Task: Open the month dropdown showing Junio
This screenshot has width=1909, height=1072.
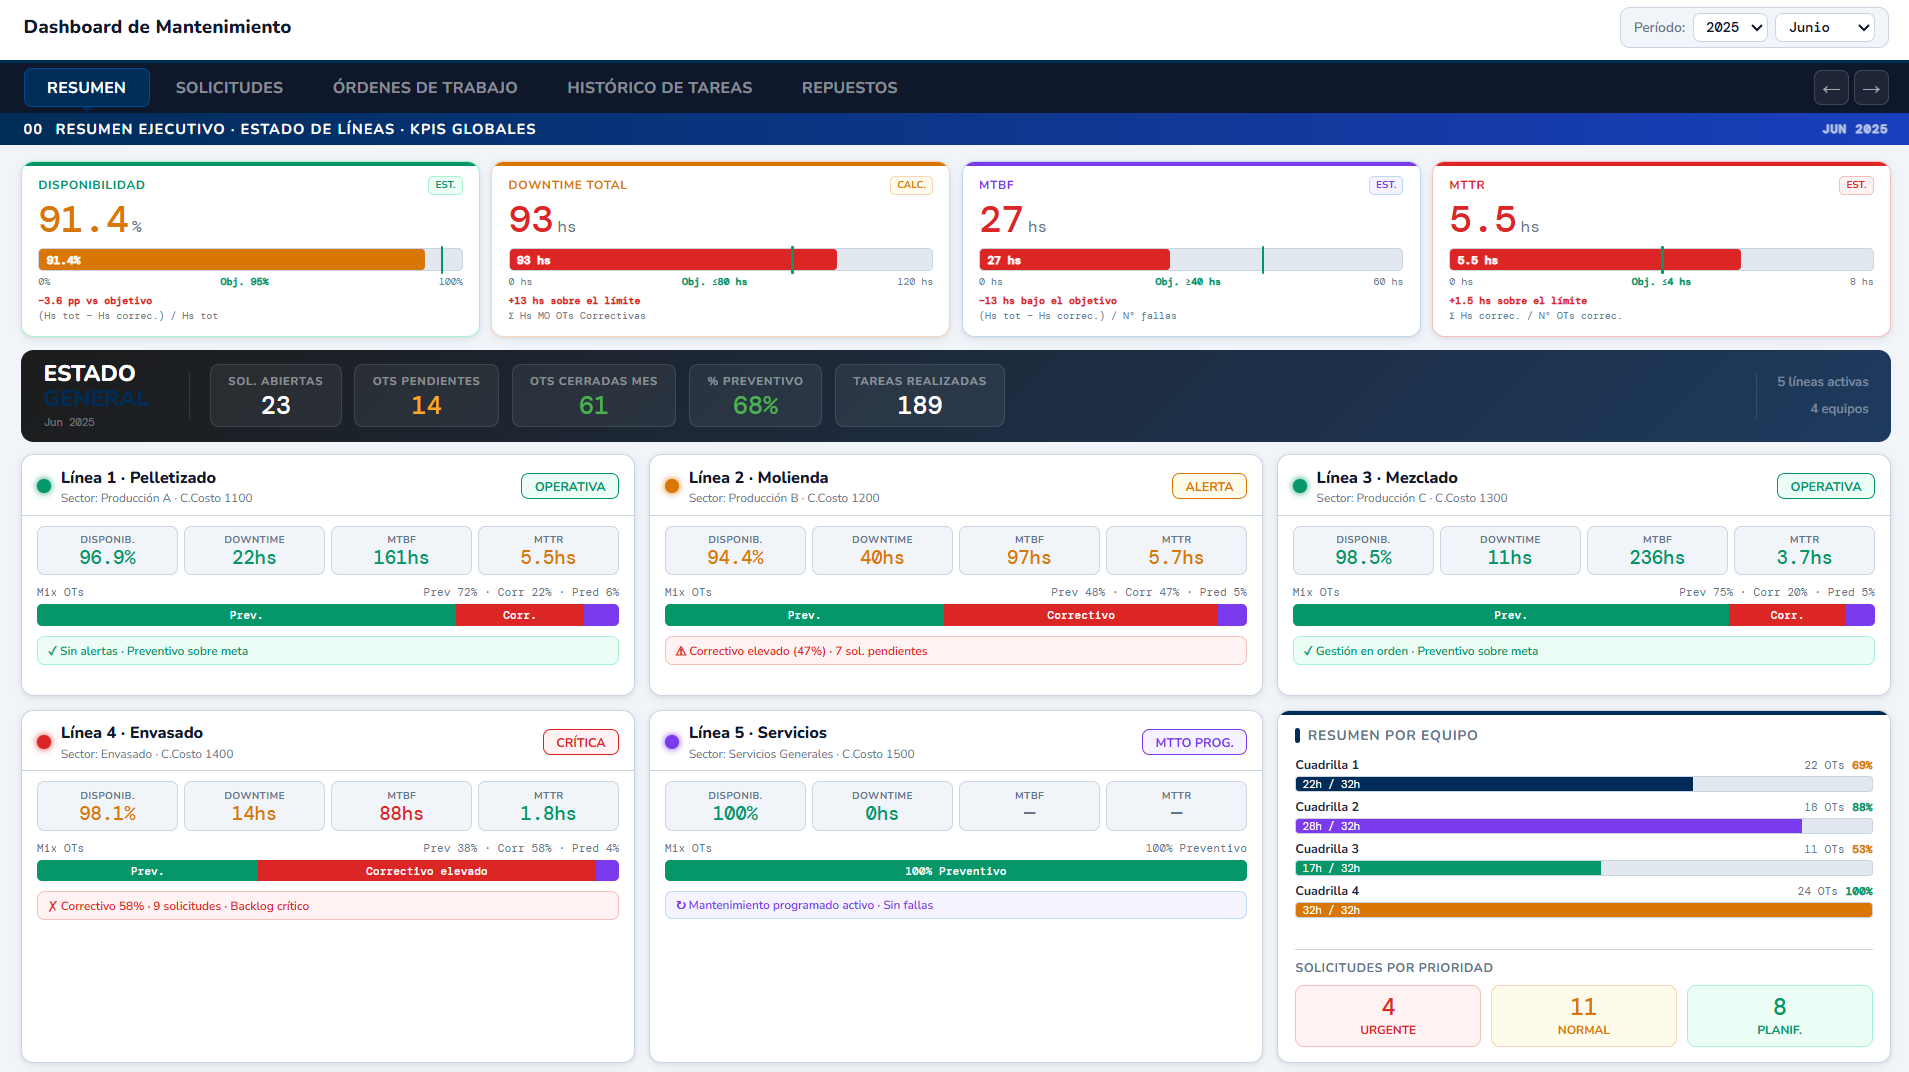Action: [x=1825, y=27]
